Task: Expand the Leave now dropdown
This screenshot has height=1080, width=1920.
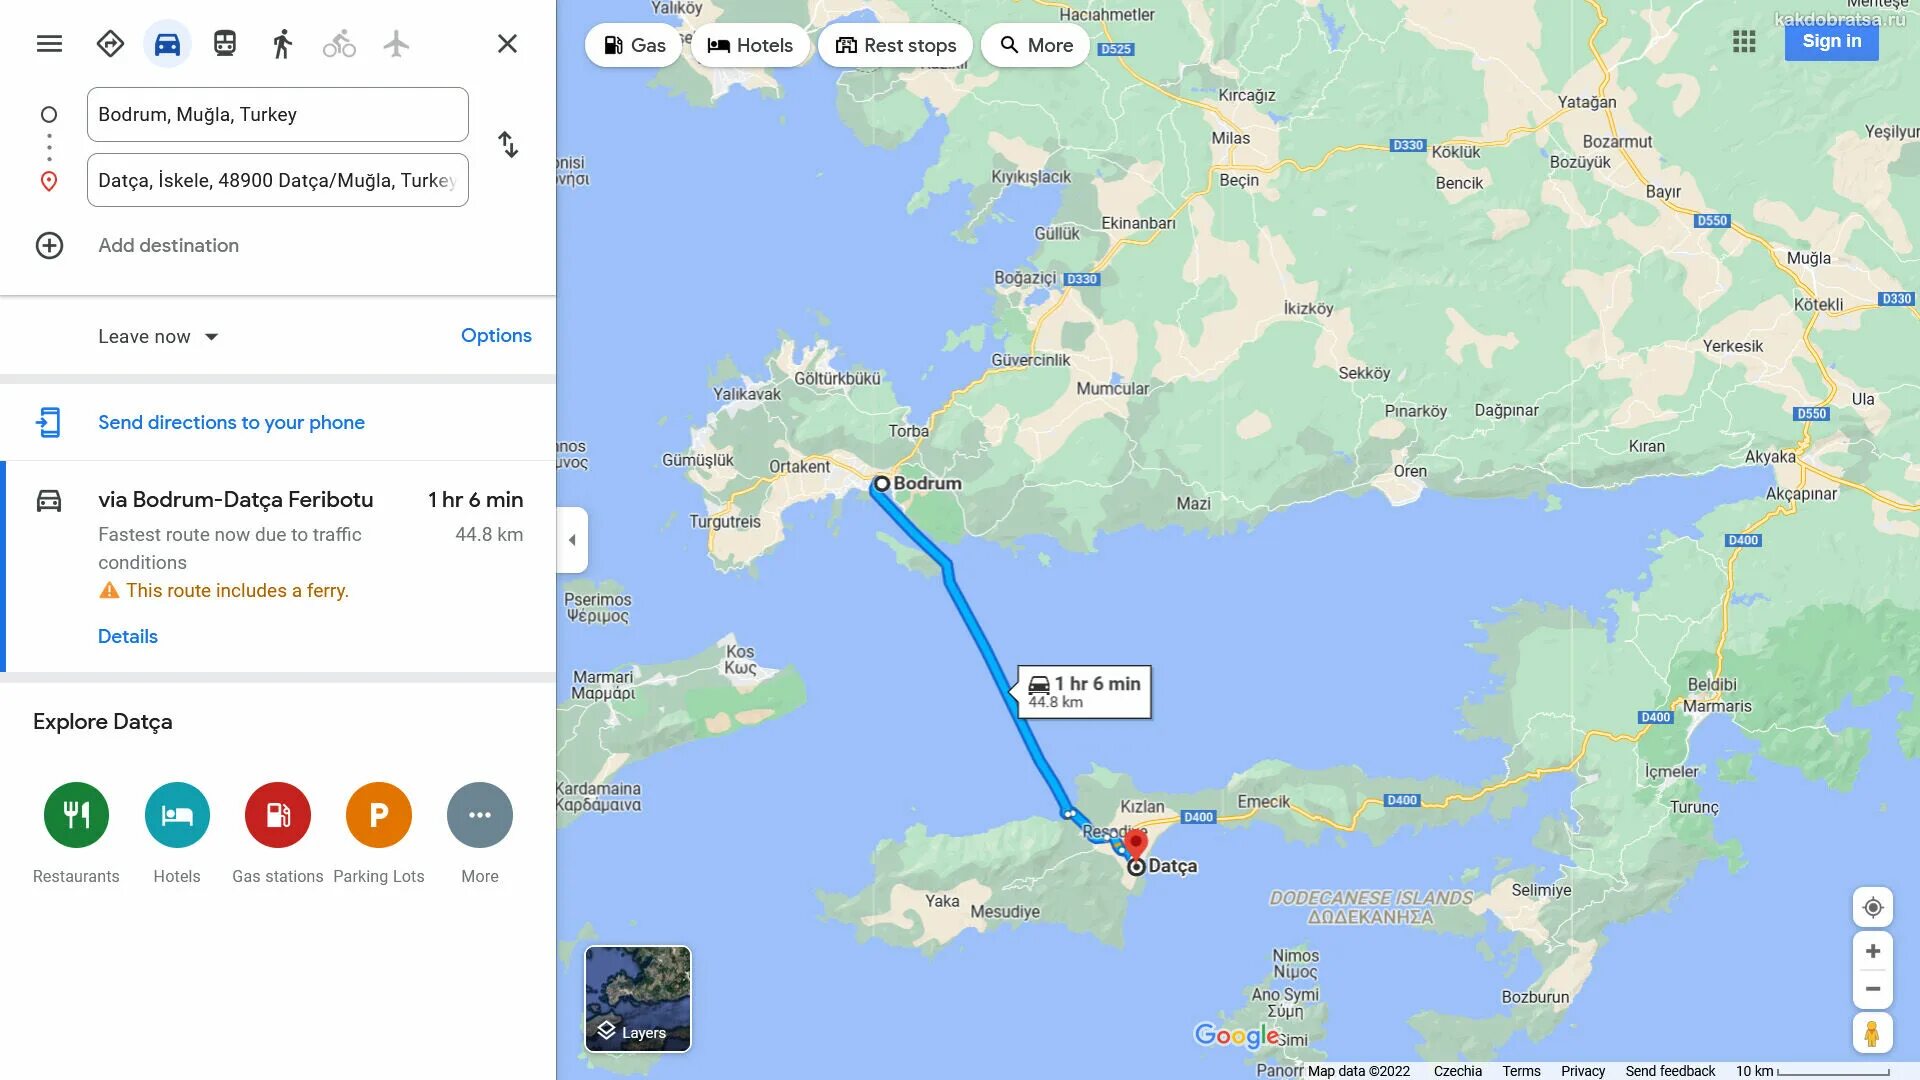Action: click(x=158, y=337)
